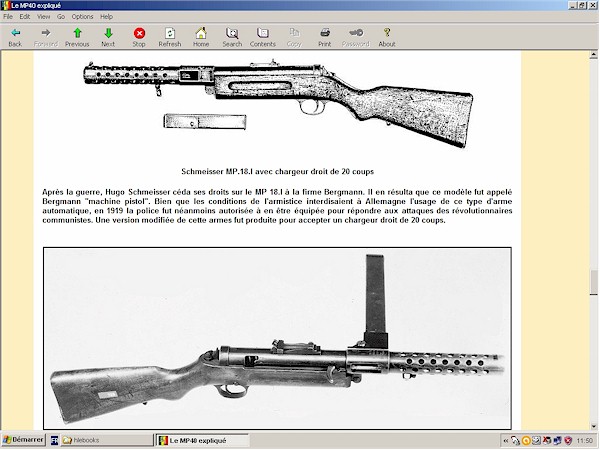
Task: Click the greyed Forward arrow
Action: tap(46, 37)
